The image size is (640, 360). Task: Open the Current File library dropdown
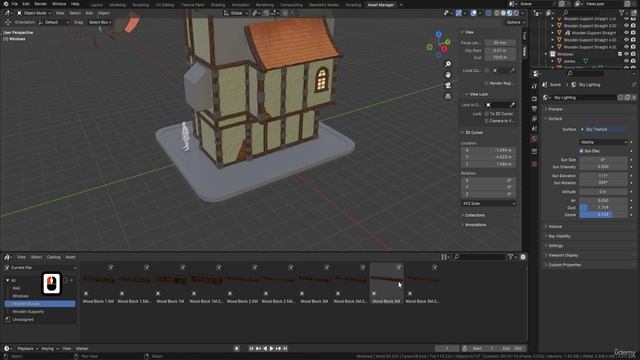[x=40, y=268]
